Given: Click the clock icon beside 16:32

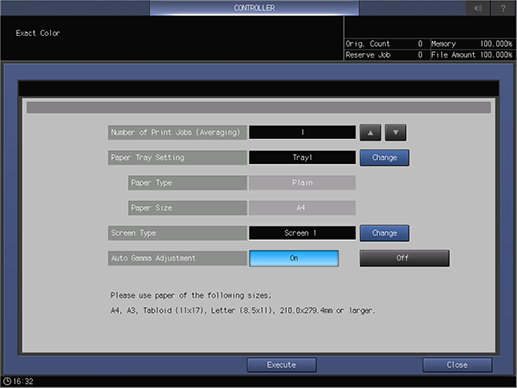Looking at the screenshot, I should click(x=7, y=381).
